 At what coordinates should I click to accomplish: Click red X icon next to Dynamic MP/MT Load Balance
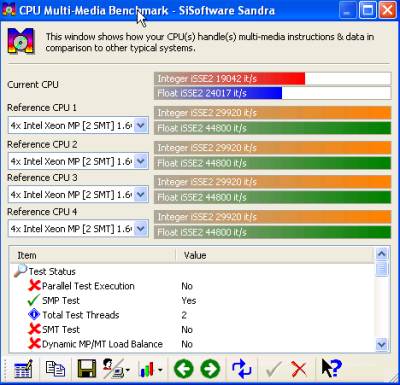34,344
